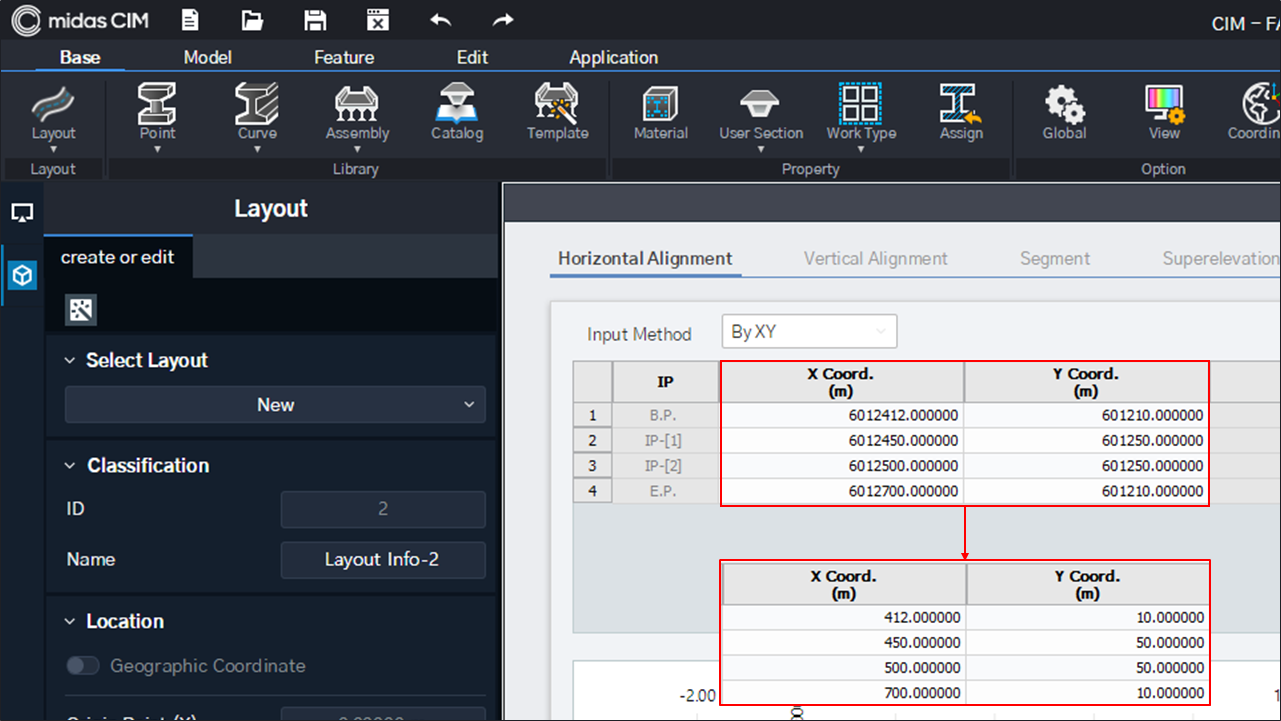This screenshot has height=721, width=1281.
Task: Expand the Assembly dropdown arrow
Action: 357,150
